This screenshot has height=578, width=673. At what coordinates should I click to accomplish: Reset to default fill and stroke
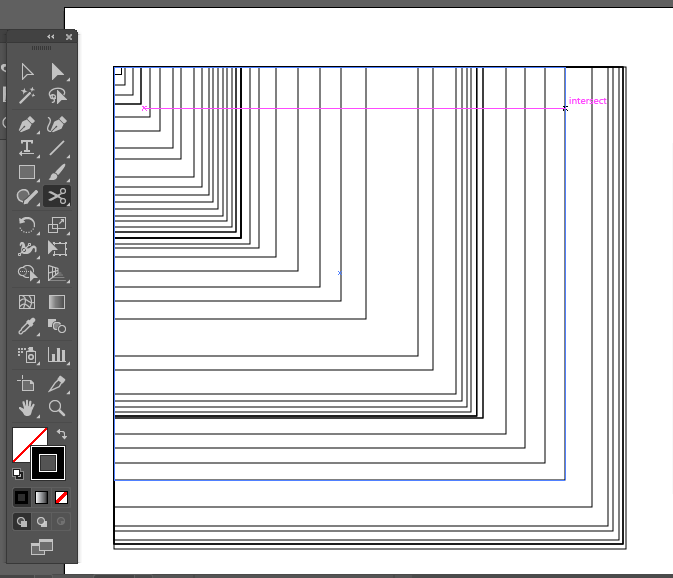[x=18, y=474]
